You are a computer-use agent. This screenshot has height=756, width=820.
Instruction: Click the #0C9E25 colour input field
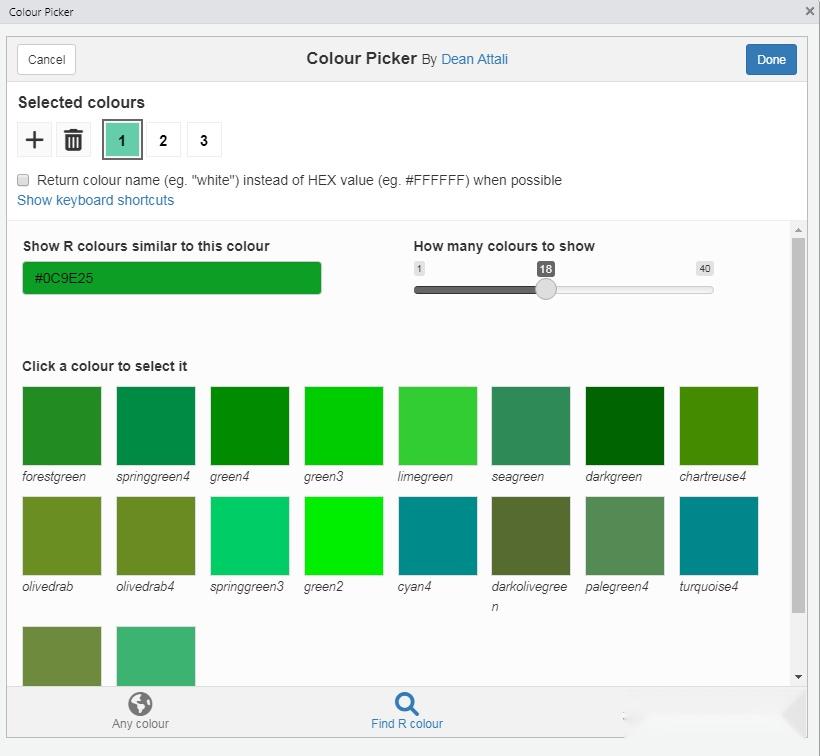click(x=171, y=277)
